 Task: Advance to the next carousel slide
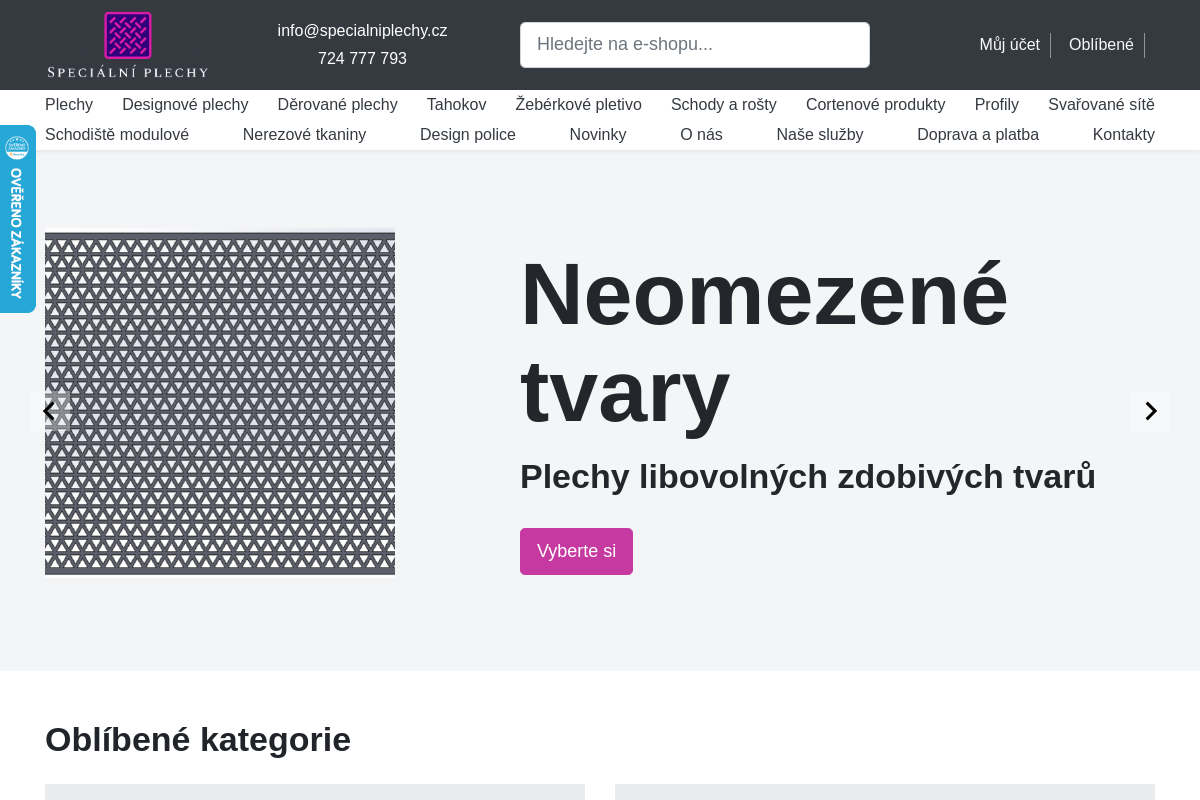coord(1150,411)
